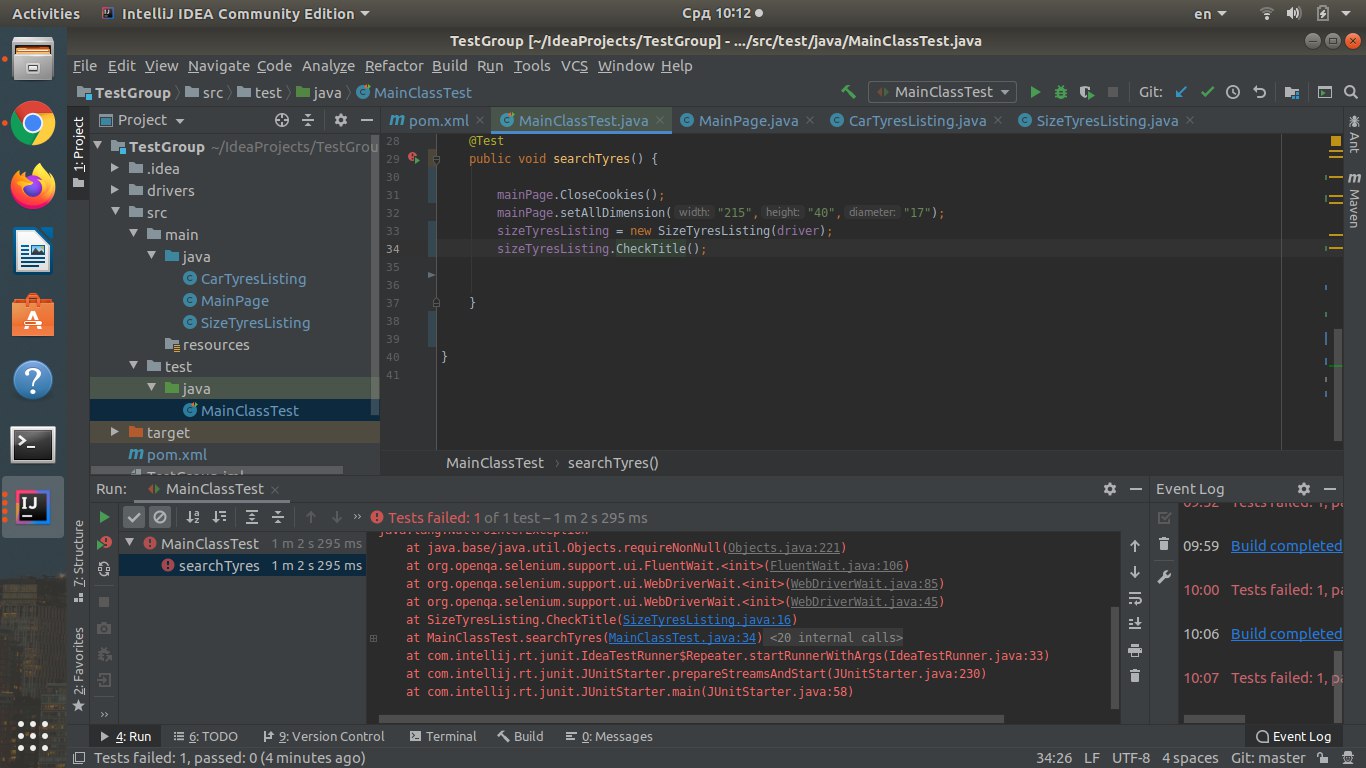
Task: Expand drivers folder node
Action: [x=116, y=191]
